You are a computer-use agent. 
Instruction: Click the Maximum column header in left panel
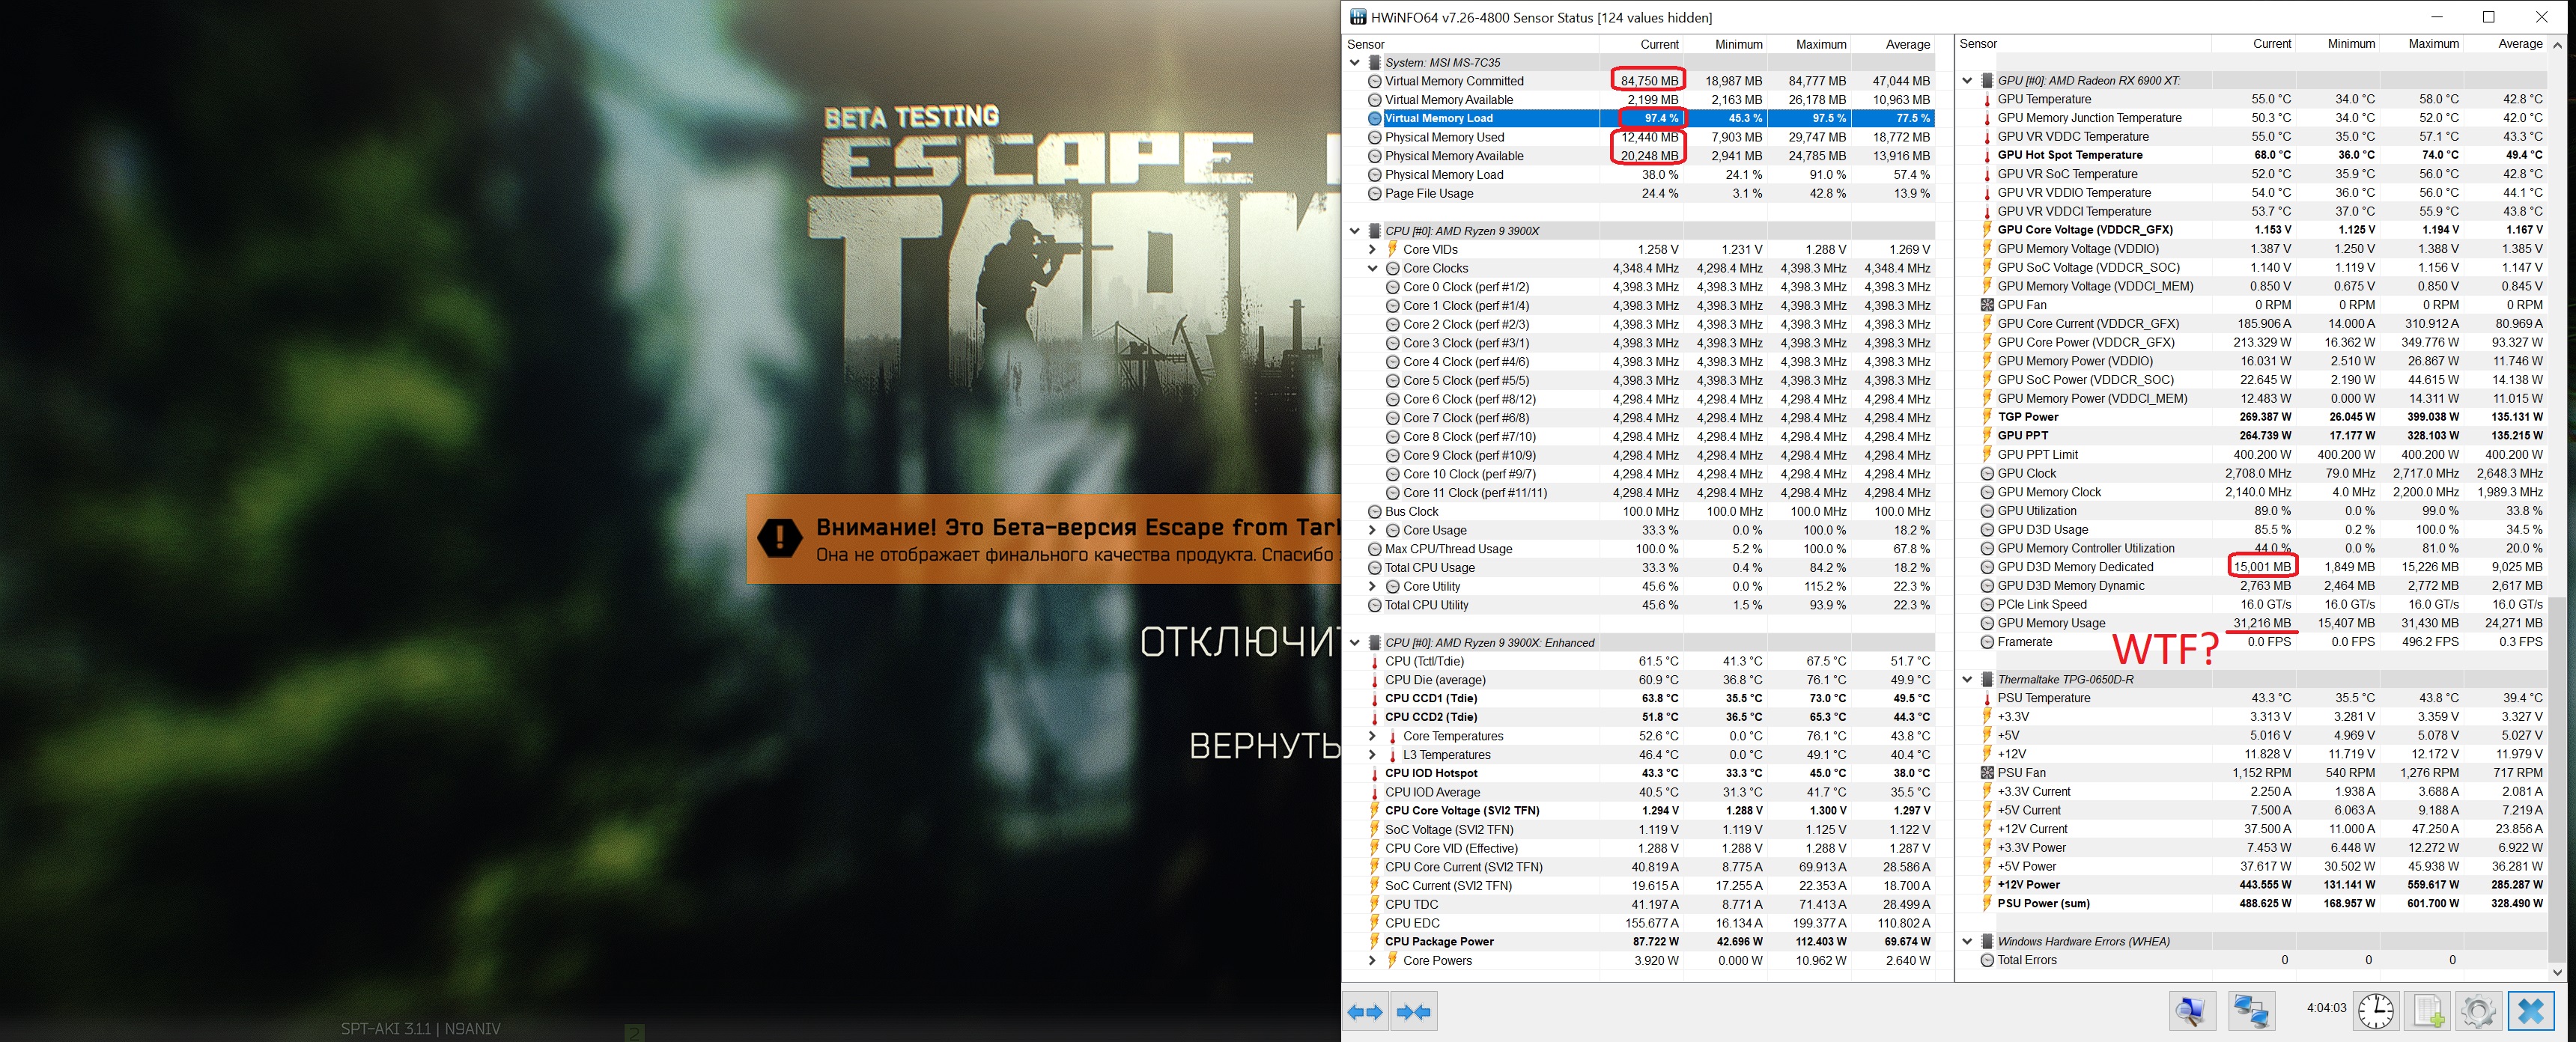click(x=1820, y=44)
